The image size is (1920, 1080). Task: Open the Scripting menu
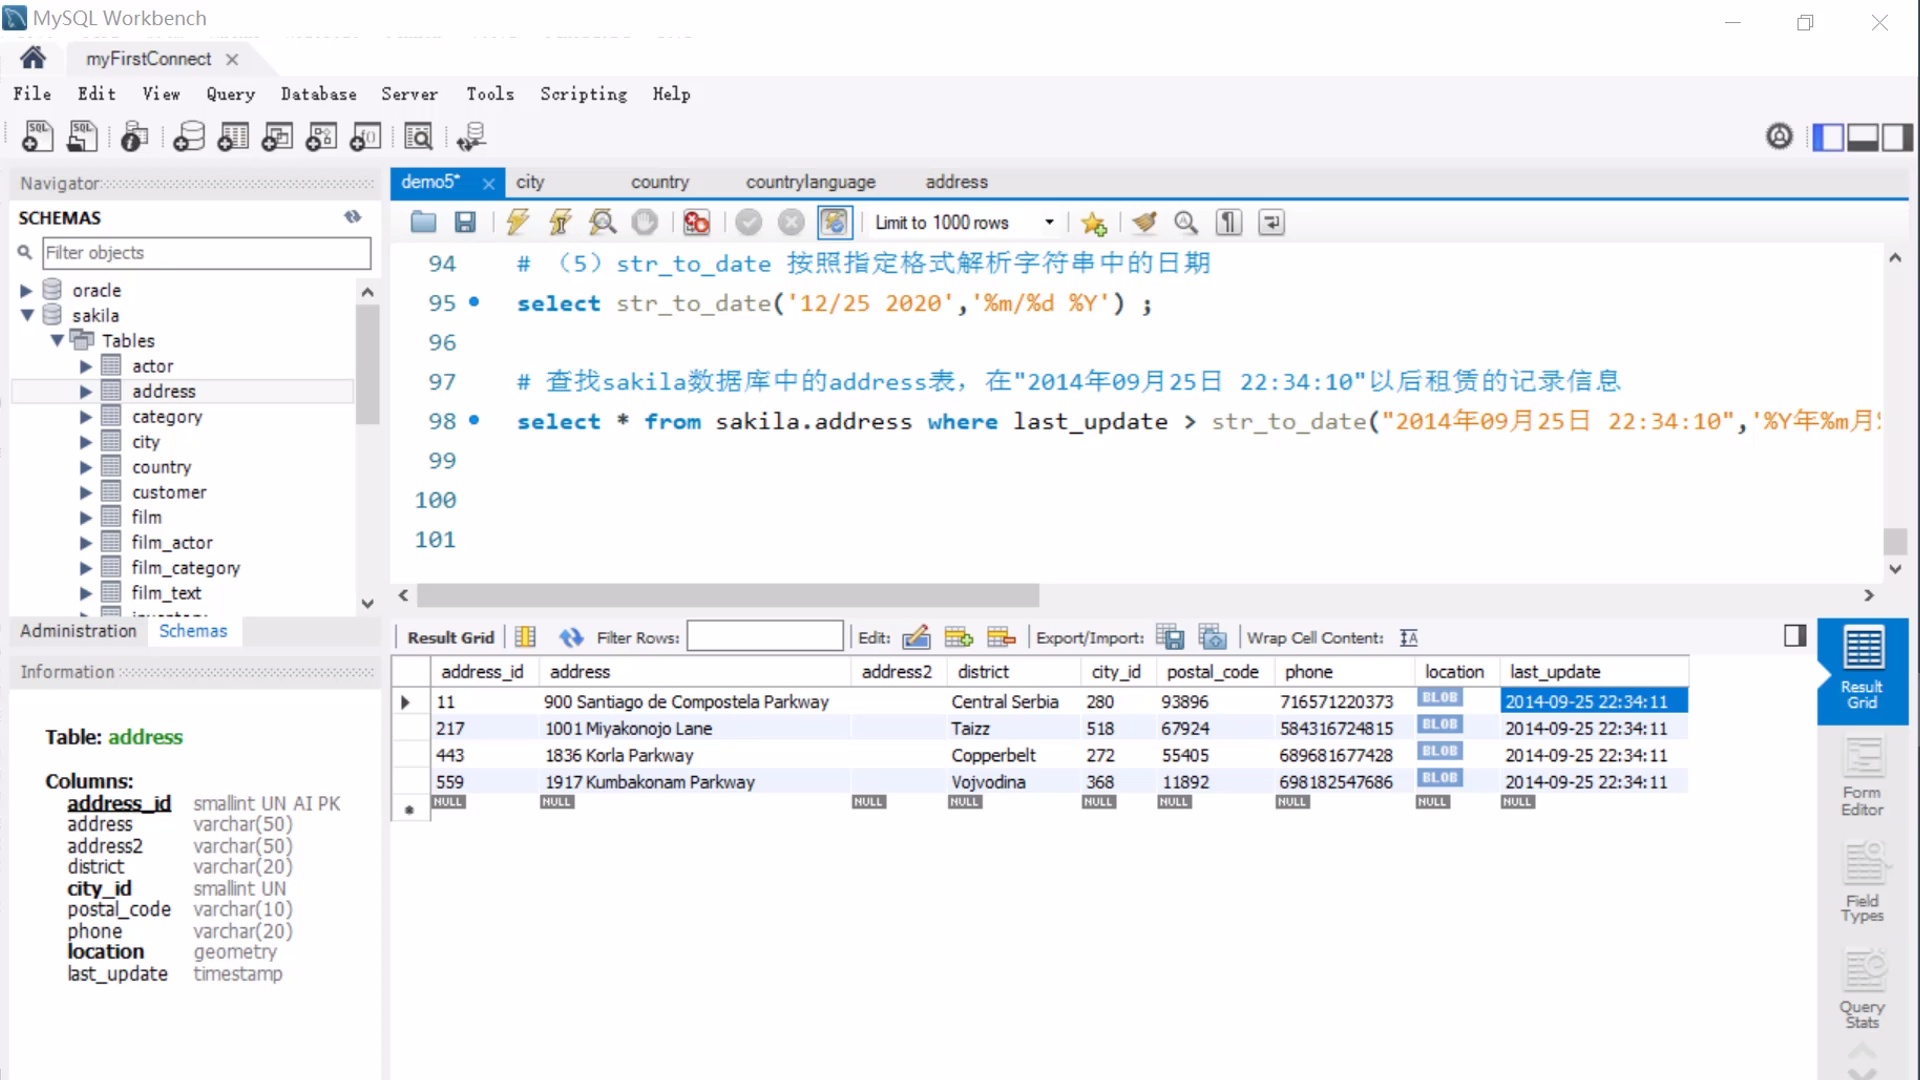(x=583, y=93)
